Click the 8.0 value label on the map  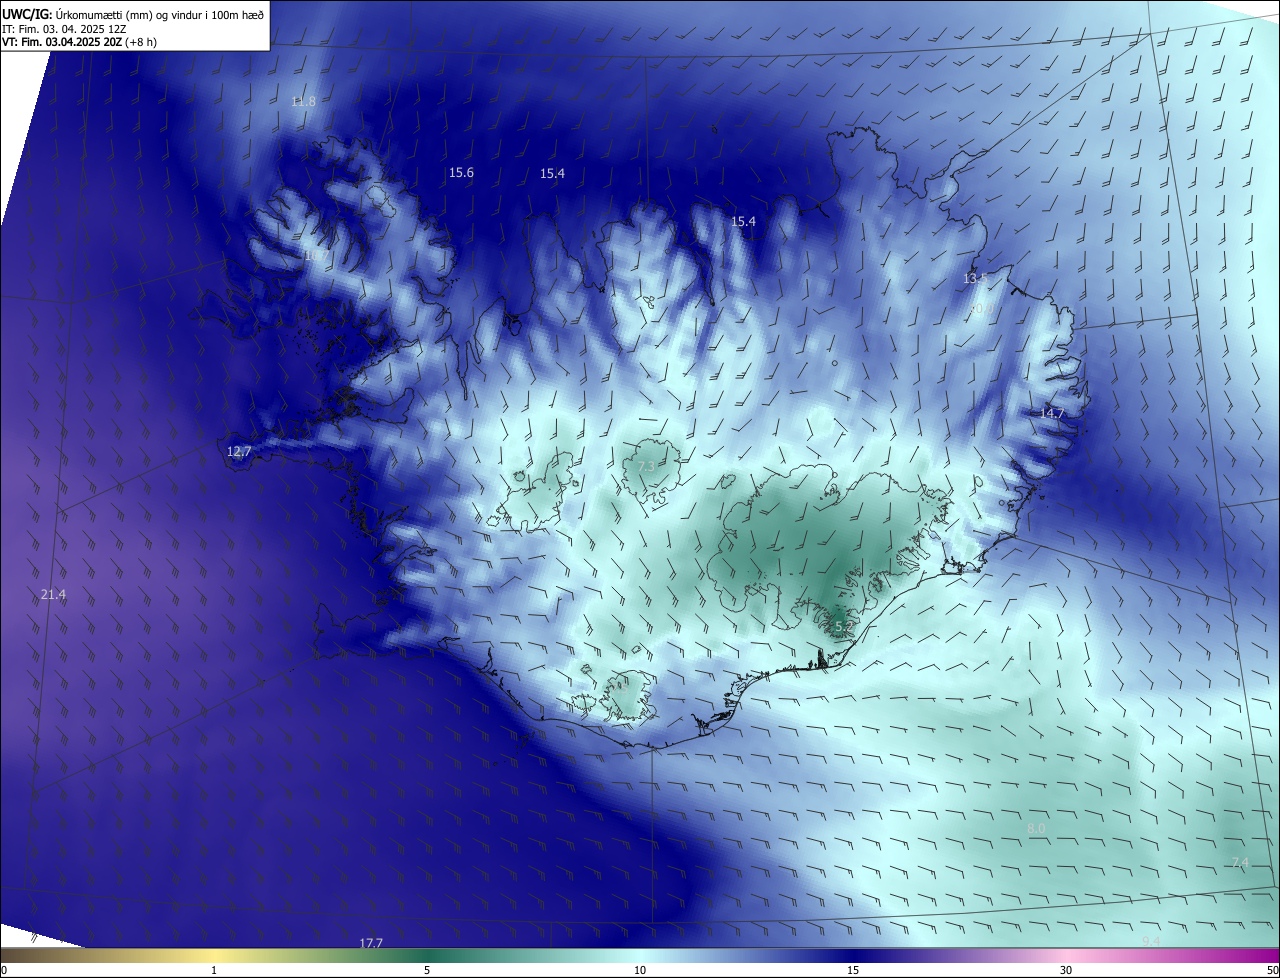pyautogui.click(x=1036, y=829)
